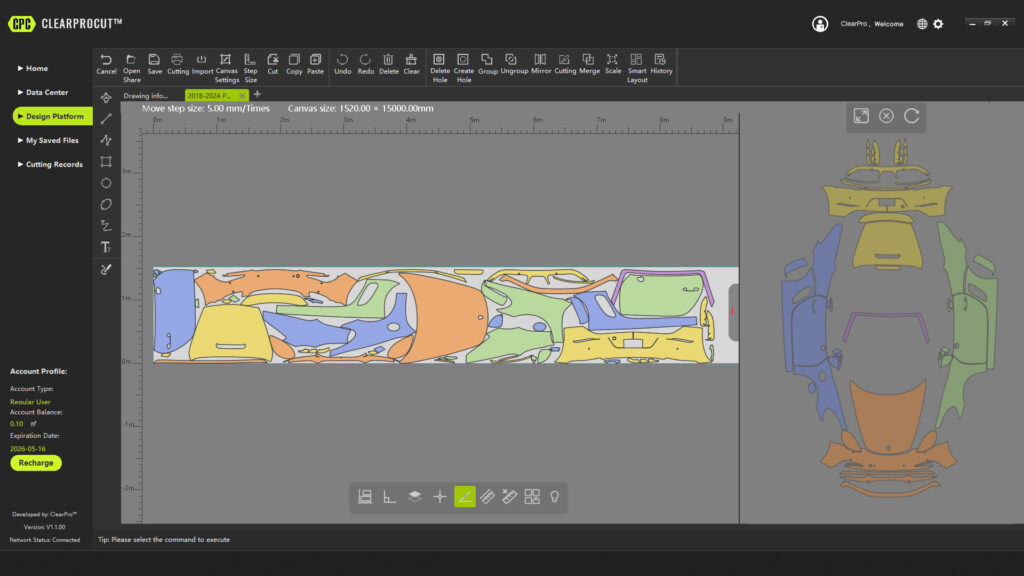Save the current drawing
Viewport: 1024px width, 576px height.
[154, 64]
